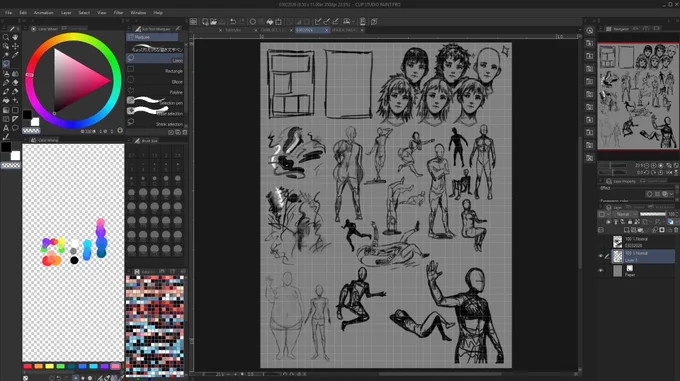
Task: Select the highlighted Selection area tool
Action: tap(6, 64)
